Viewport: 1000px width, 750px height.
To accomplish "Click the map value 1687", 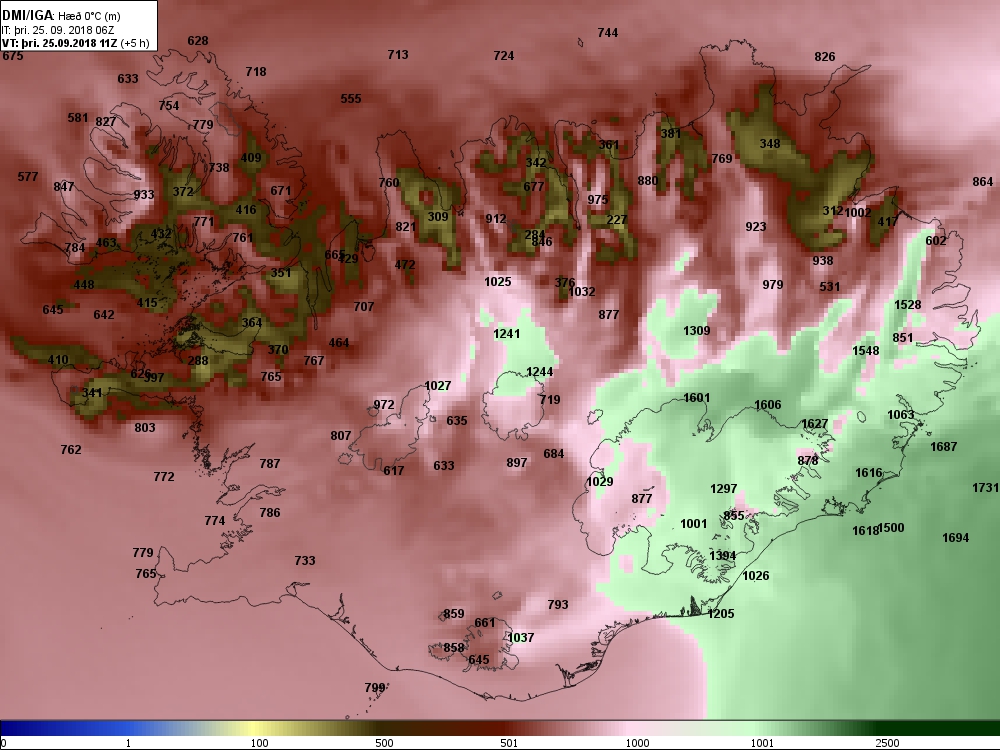I will click(x=943, y=447).
